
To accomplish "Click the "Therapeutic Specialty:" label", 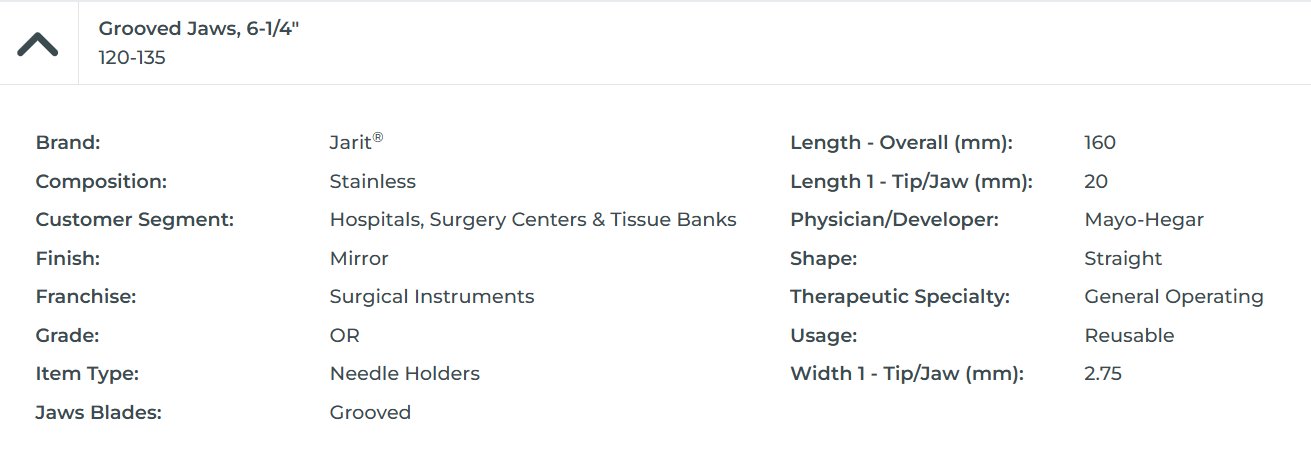I will (x=900, y=297).
